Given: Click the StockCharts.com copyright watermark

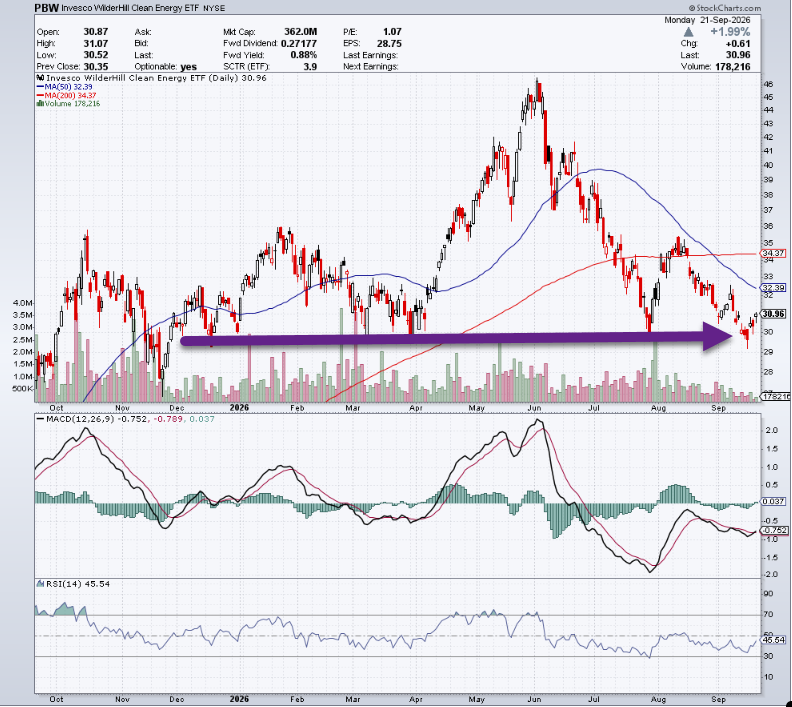Looking at the screenshot, I should coord(725,8).
